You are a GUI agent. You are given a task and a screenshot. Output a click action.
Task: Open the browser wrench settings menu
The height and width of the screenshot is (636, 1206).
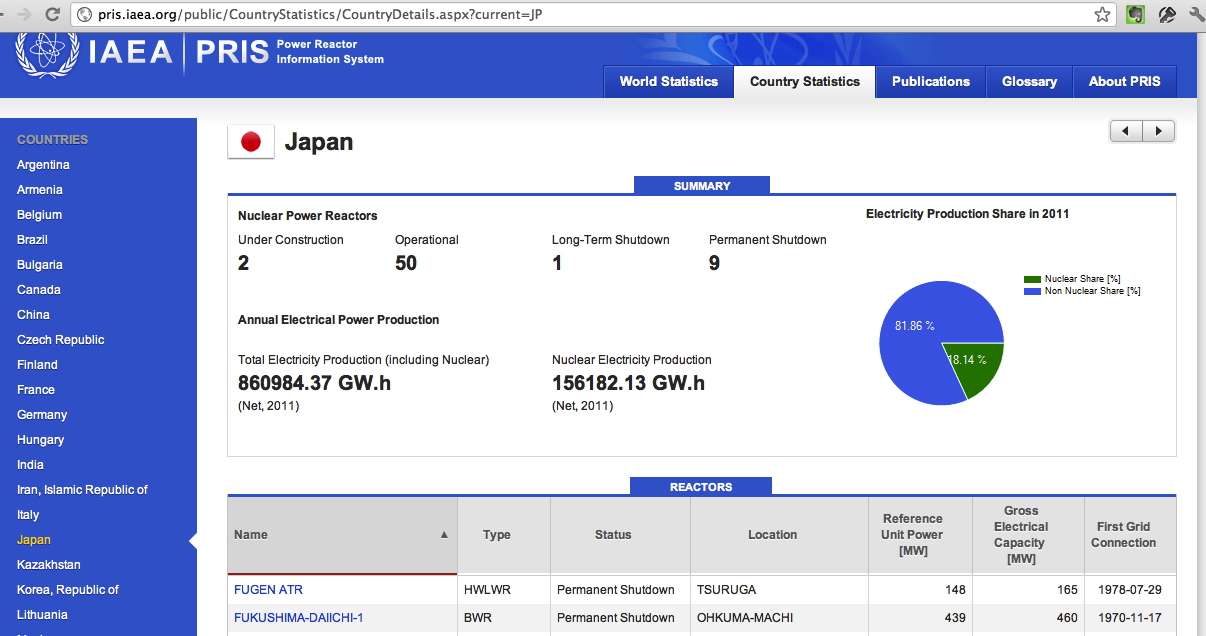(1196, 14)
